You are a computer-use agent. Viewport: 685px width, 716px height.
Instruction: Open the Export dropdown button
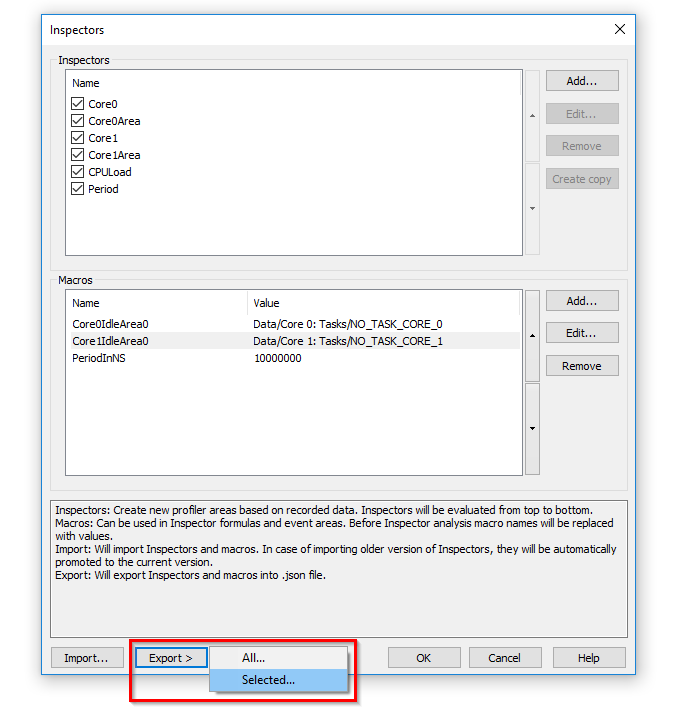pyautogui.click(x=171, y=658)
